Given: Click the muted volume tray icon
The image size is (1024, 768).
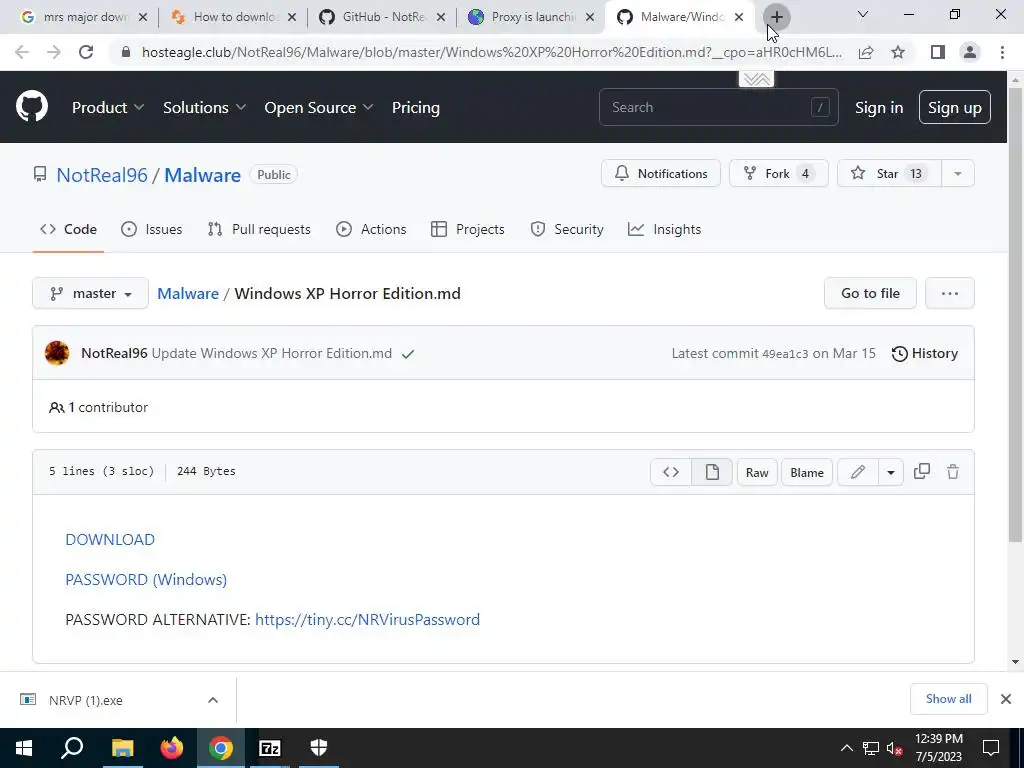Looking at the screenshot, I should [895, 748].
